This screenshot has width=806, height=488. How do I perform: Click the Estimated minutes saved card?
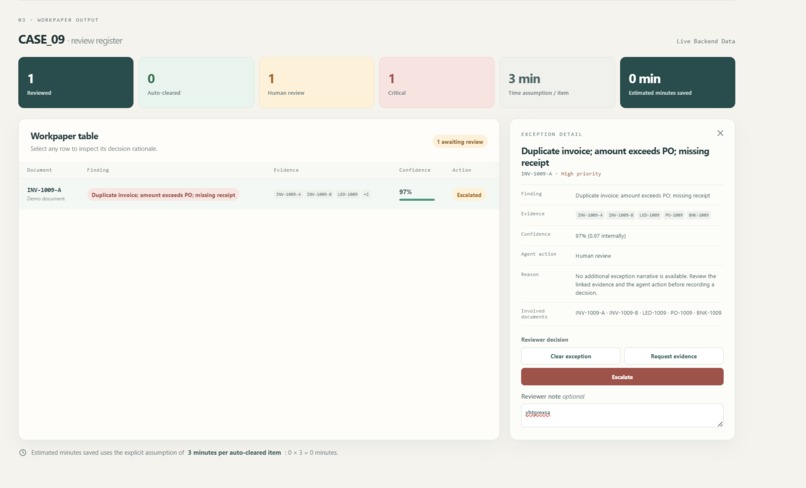pos(677,82)
